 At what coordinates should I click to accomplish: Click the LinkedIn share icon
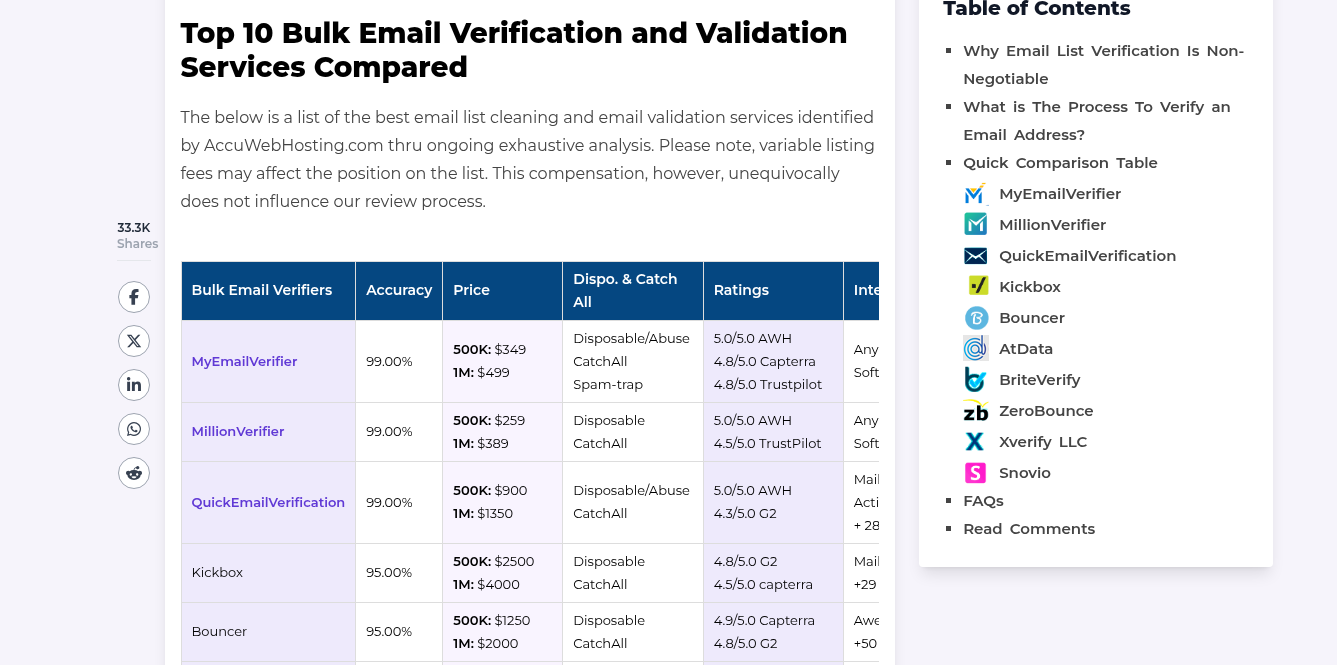point(134,385)
